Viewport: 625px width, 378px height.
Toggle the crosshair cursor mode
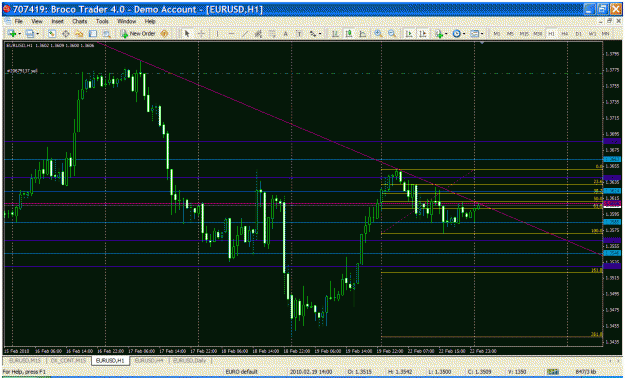201,34
